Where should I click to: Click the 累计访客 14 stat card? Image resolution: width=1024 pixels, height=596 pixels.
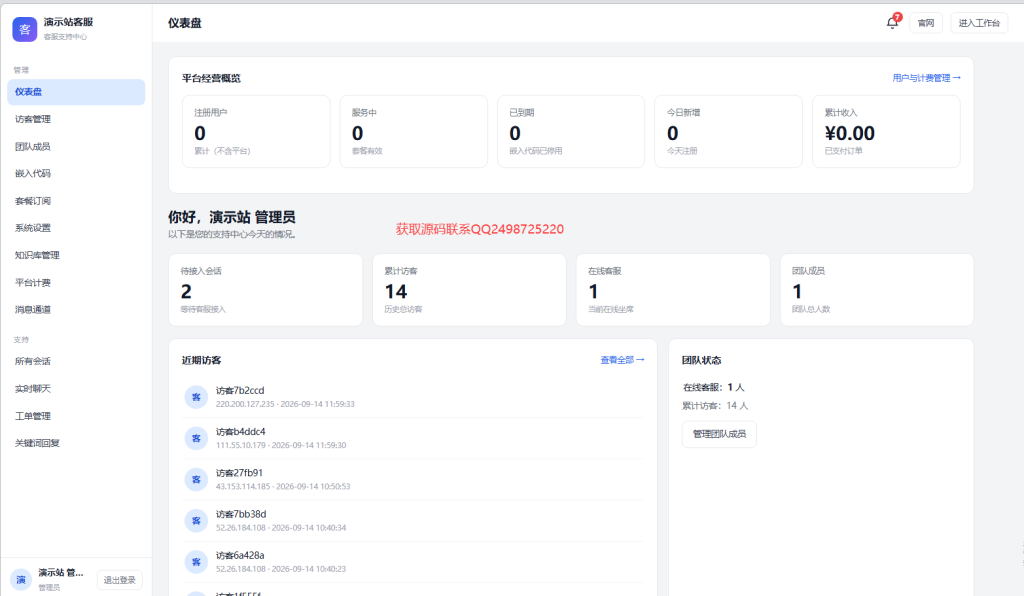(470, 290)
